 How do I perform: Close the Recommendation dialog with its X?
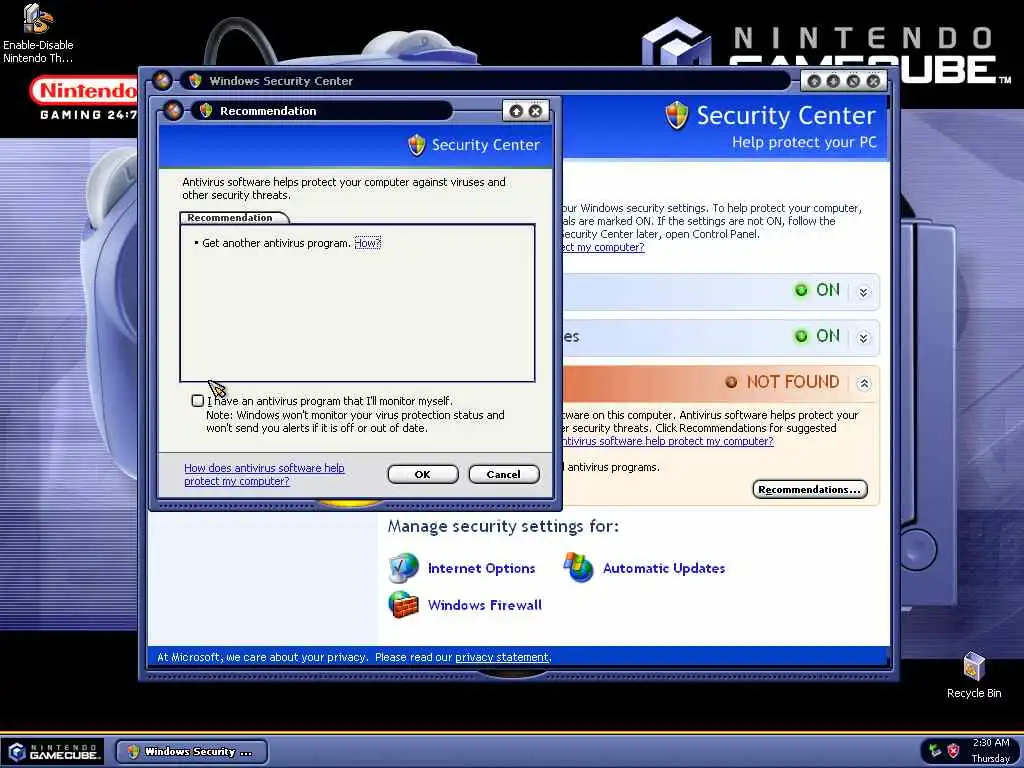[x=536, y=111]
